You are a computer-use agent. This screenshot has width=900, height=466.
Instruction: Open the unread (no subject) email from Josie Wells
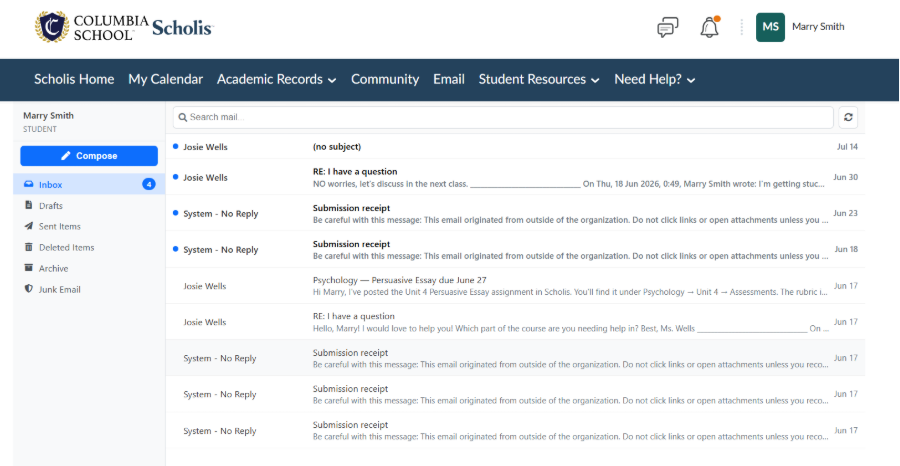click(515, 147)
